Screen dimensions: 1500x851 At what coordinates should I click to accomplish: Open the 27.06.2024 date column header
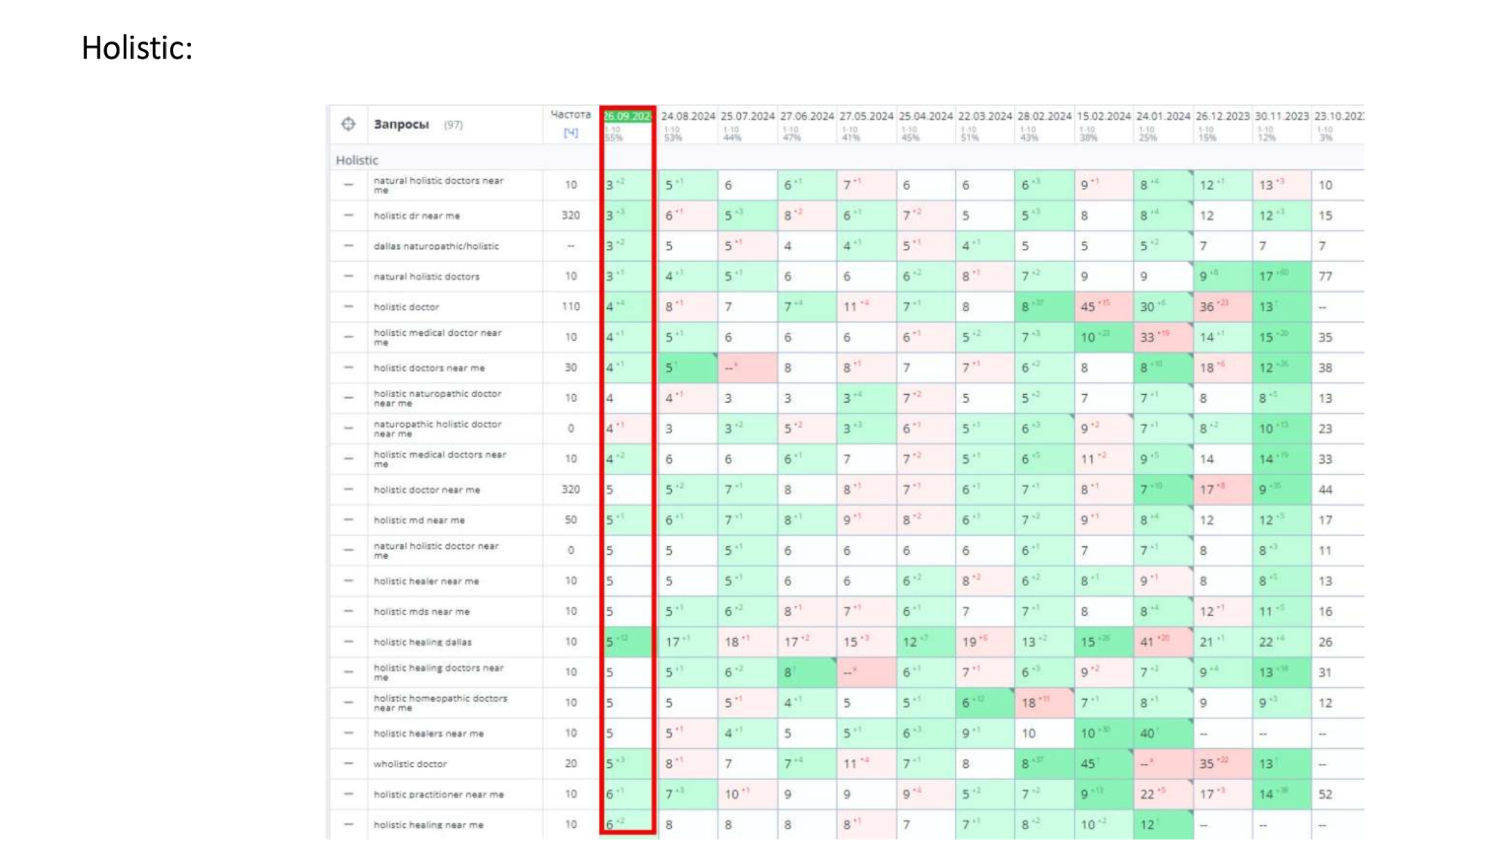point(807,116)
